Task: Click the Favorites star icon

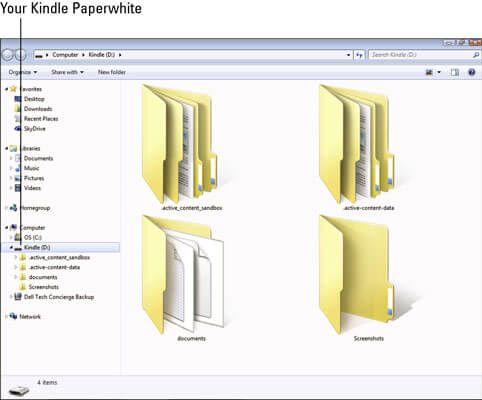Action: point(13,89)
